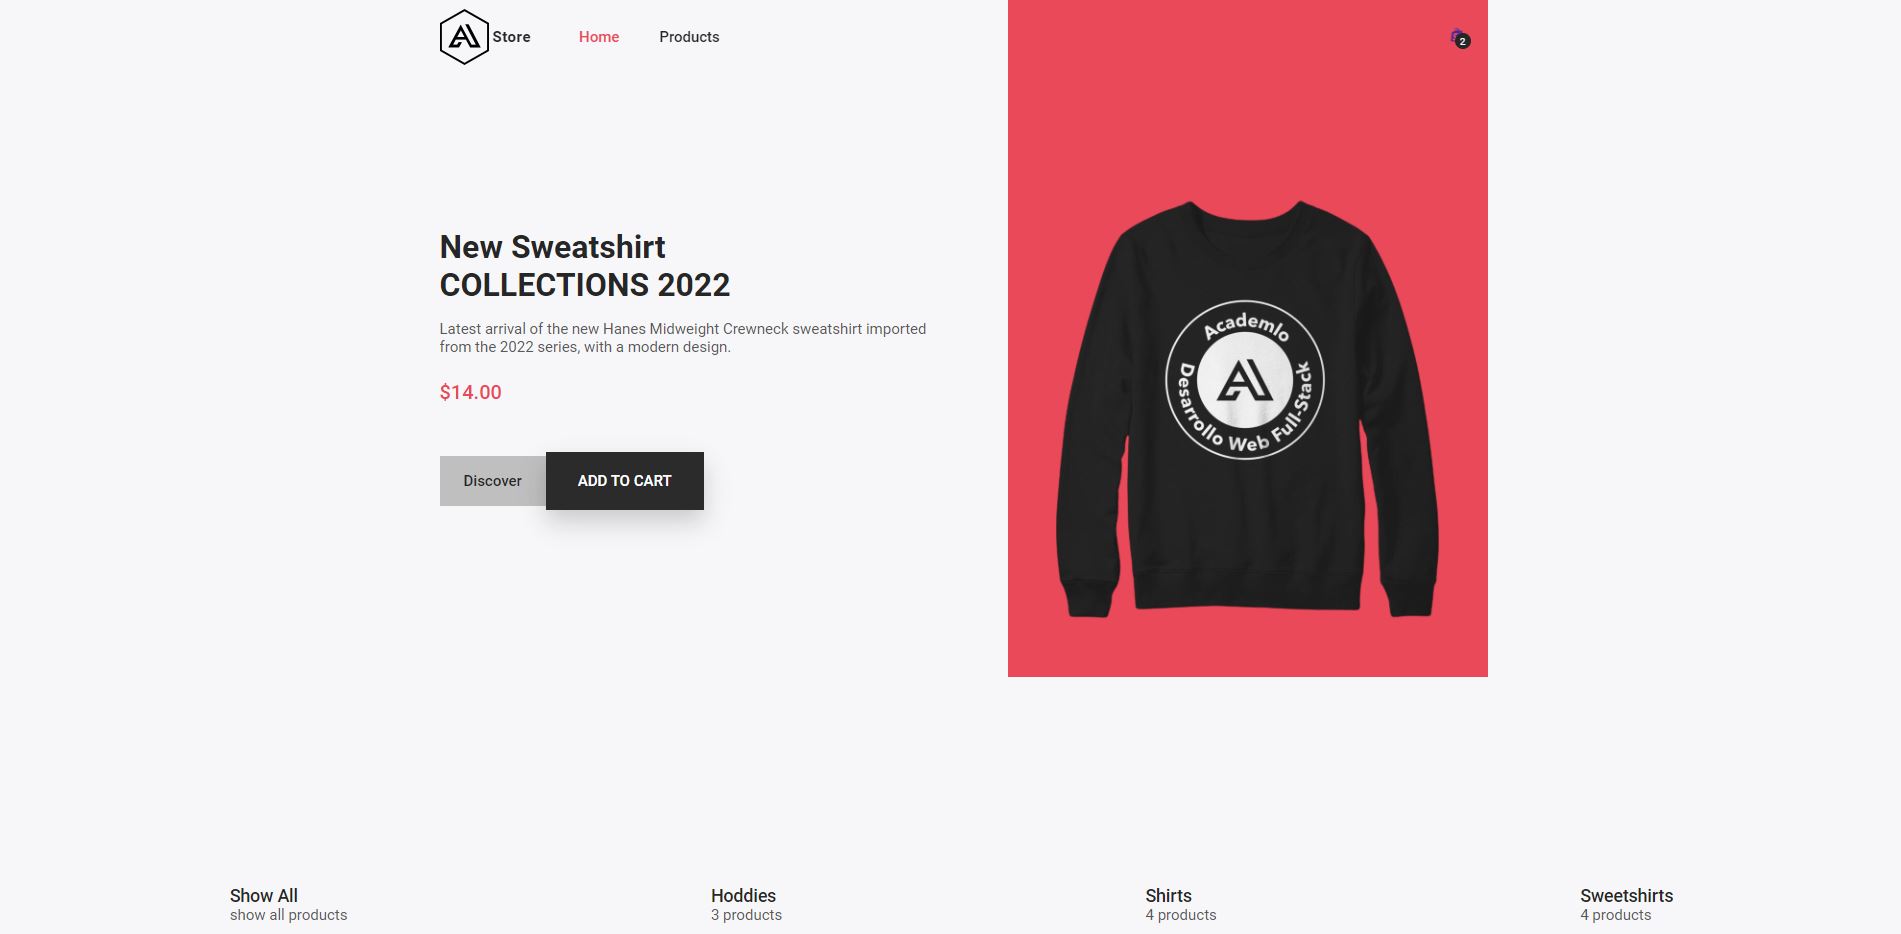Click the hexagon Academlo logo icon
Image resolution: width=1901 pixels, height=934 pixels.
(464, 37)
